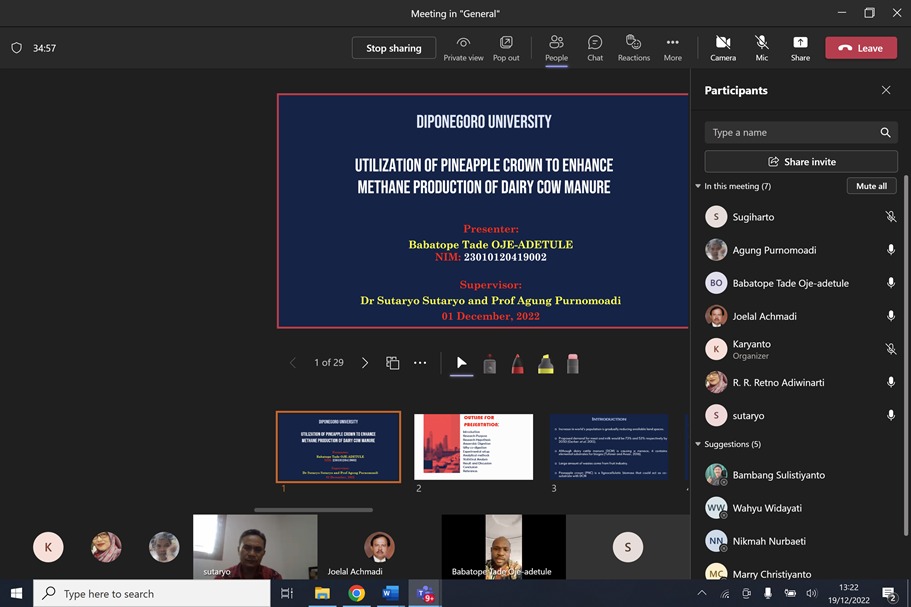Pop out the shared presentation
Image resolution: width=911 pixels, height=607 pixels.
coord(506,47)
